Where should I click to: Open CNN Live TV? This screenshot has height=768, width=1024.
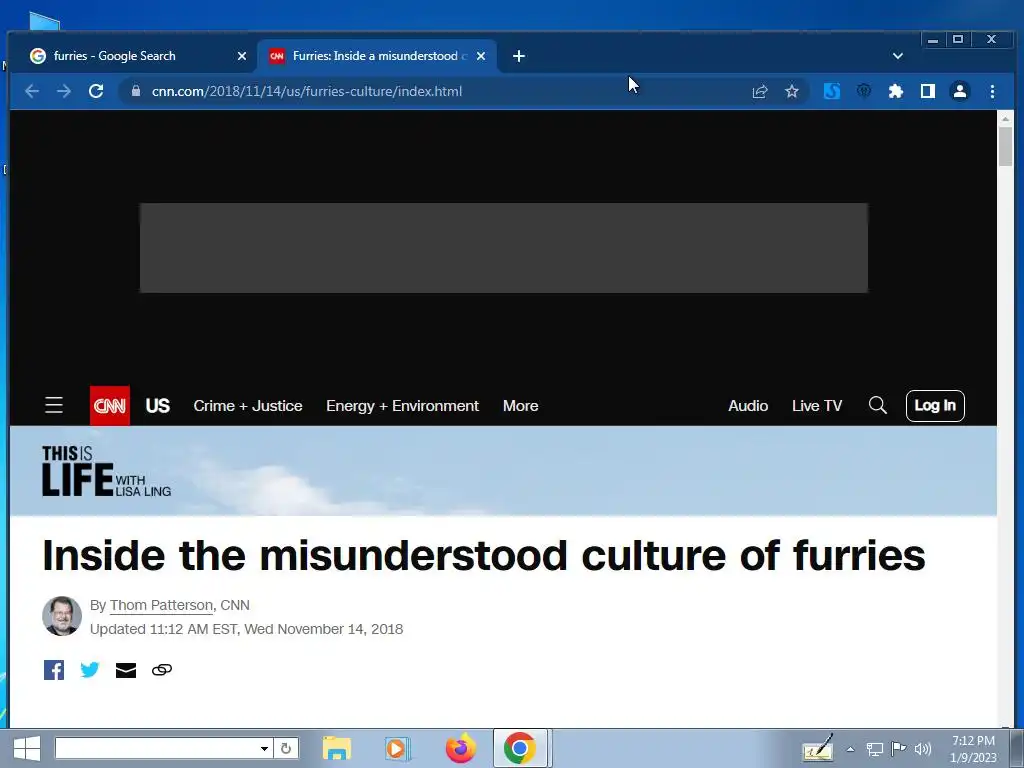point(817,406)
